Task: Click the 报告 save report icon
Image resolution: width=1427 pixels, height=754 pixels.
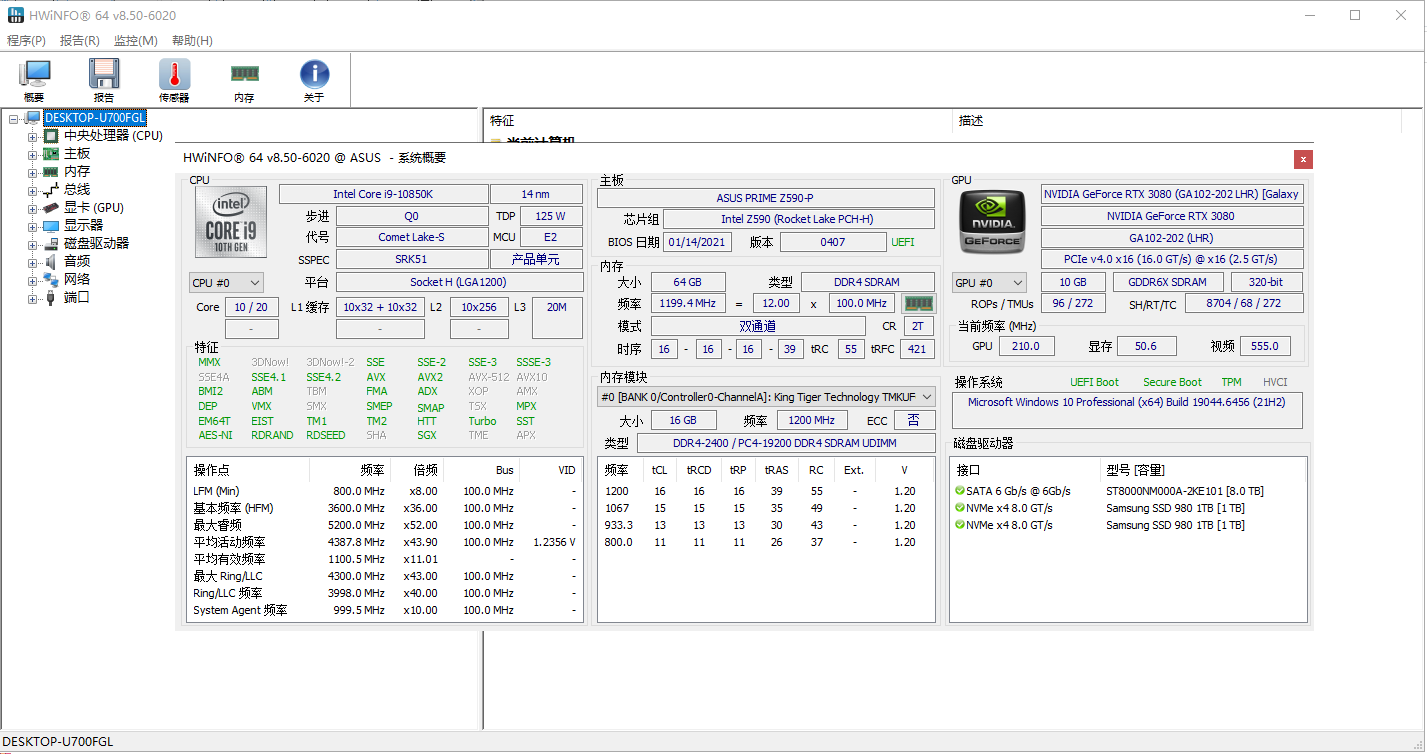Action: pyautogui.click(x=104, y=81)
